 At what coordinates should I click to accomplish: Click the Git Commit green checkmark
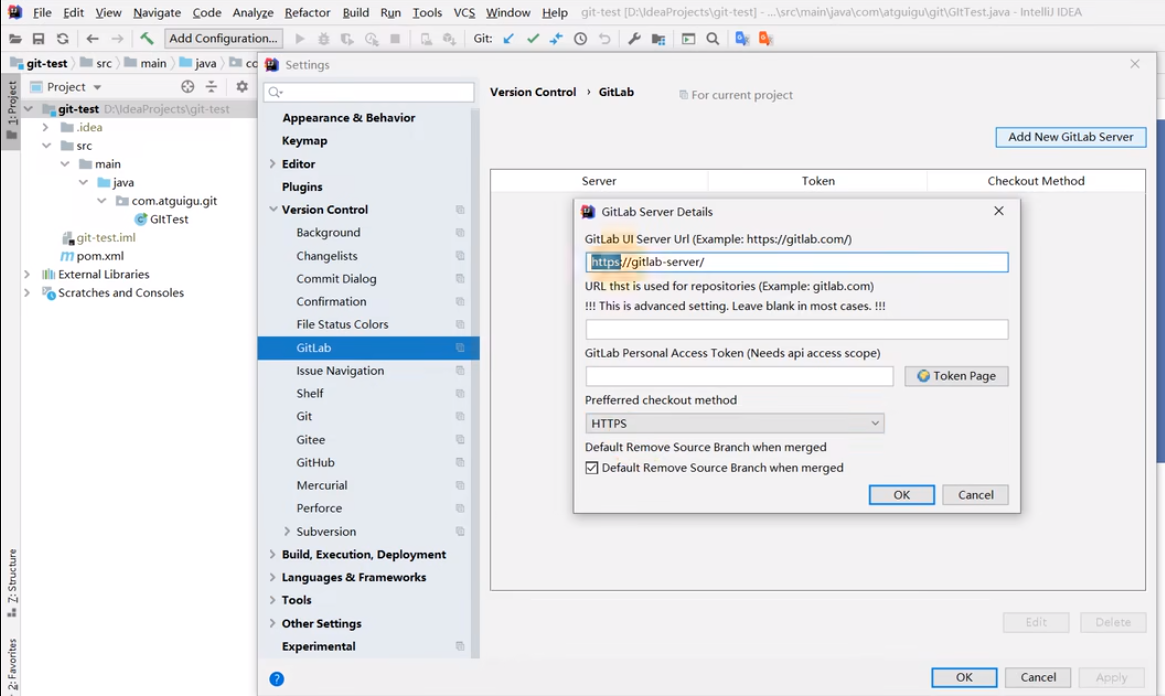pyautogui.click(x=533, y=39)
